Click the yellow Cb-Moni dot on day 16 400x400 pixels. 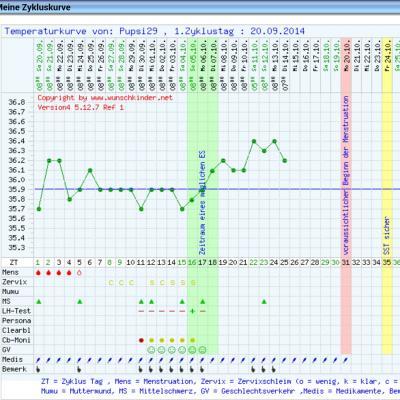[x=192, y=340]
